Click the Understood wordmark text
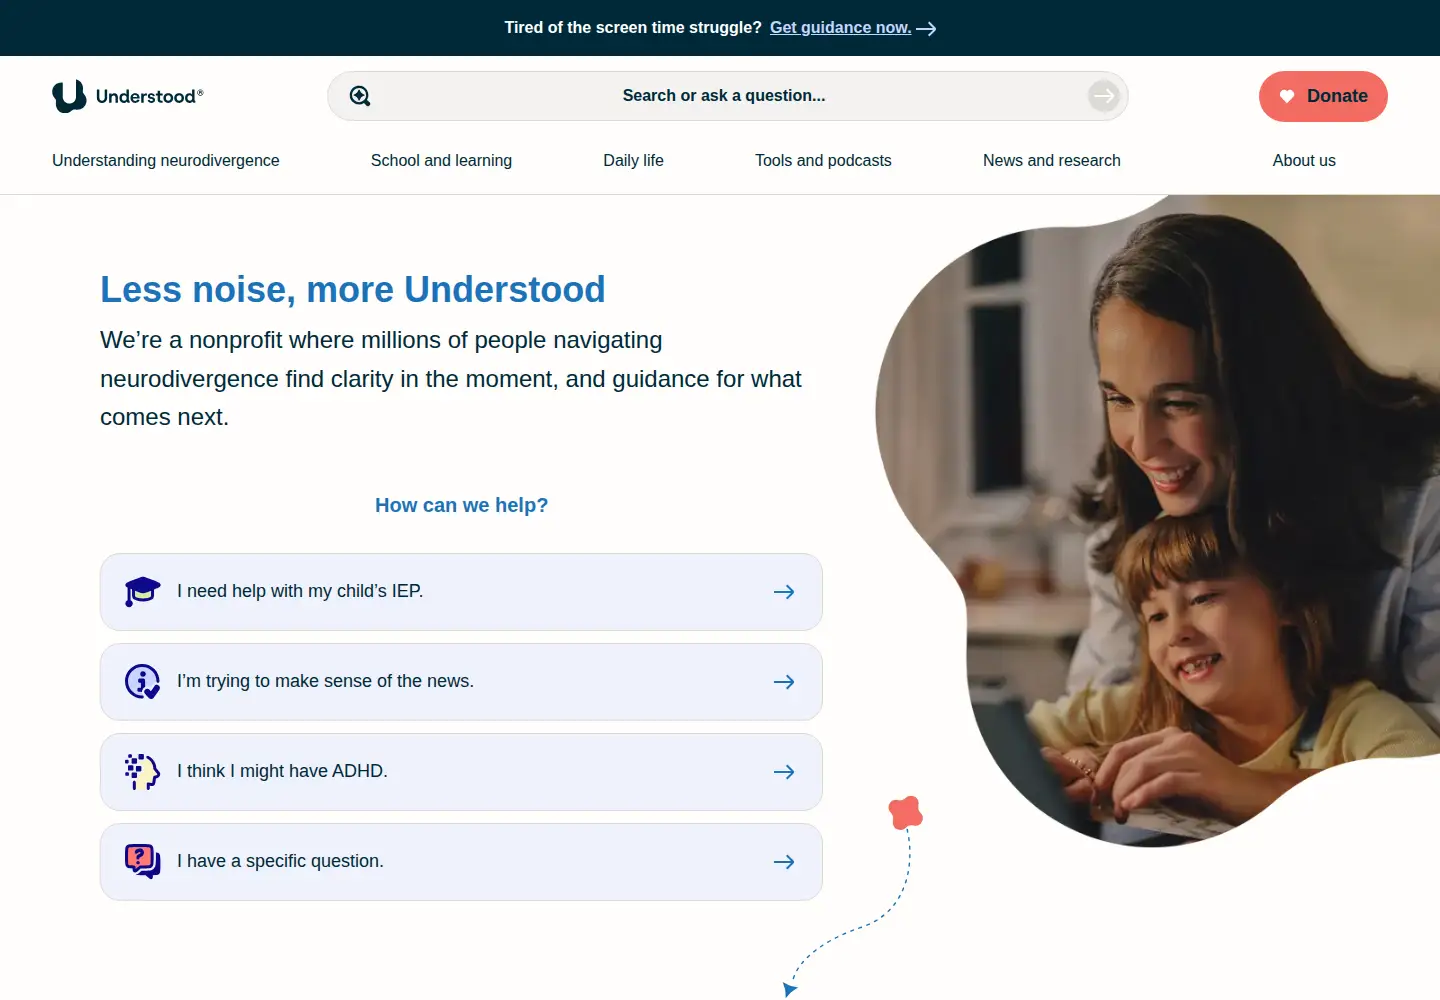 point(149,96)
